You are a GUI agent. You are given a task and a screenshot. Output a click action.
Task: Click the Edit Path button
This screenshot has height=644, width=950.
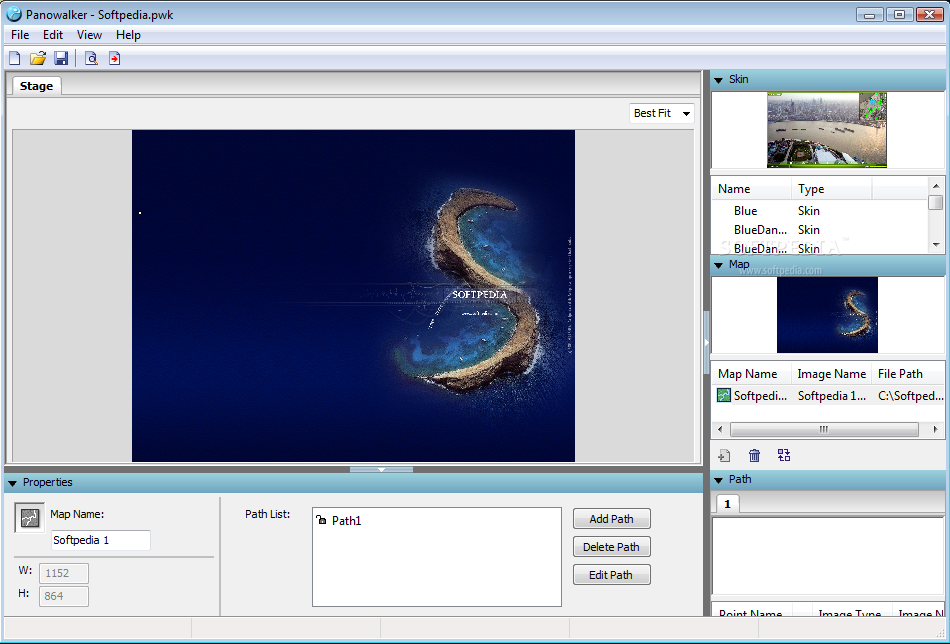click(612, 575)
